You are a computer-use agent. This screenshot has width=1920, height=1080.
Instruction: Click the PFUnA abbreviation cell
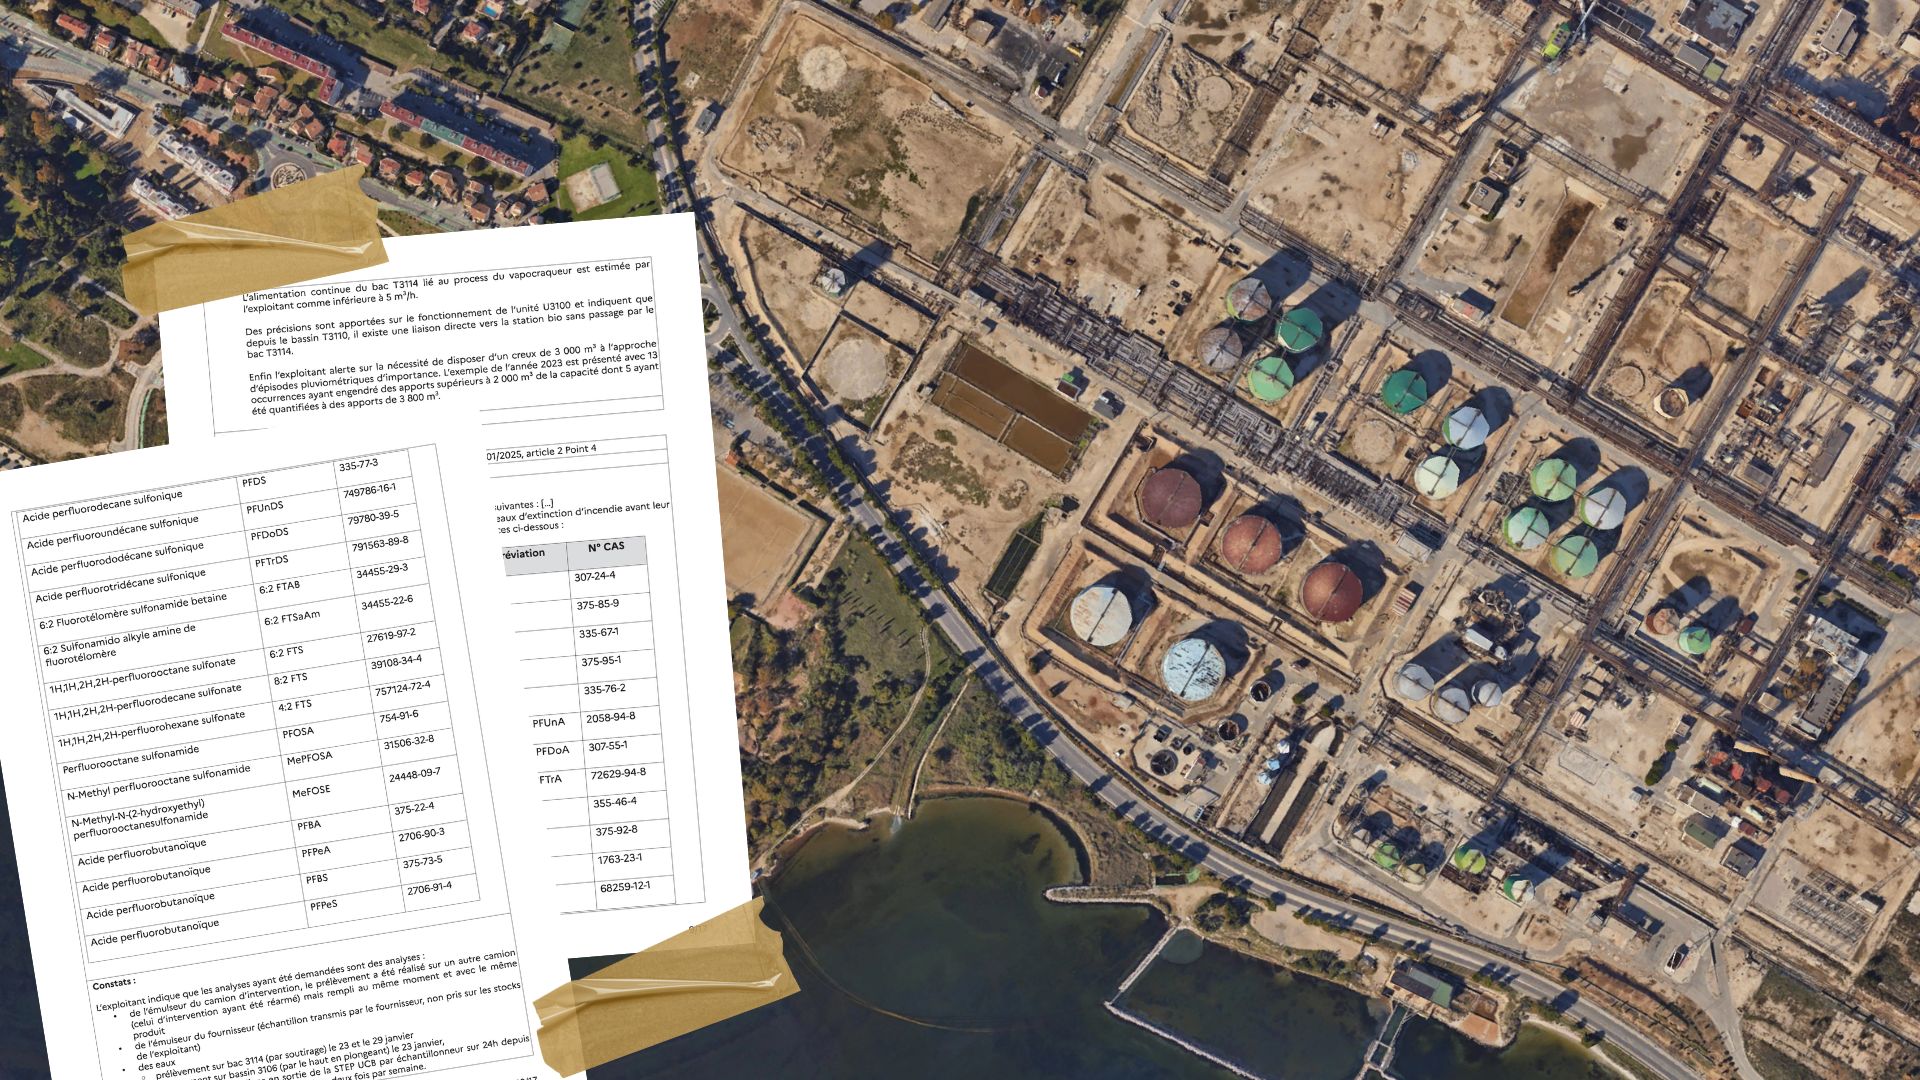click(x=548, y=721)
